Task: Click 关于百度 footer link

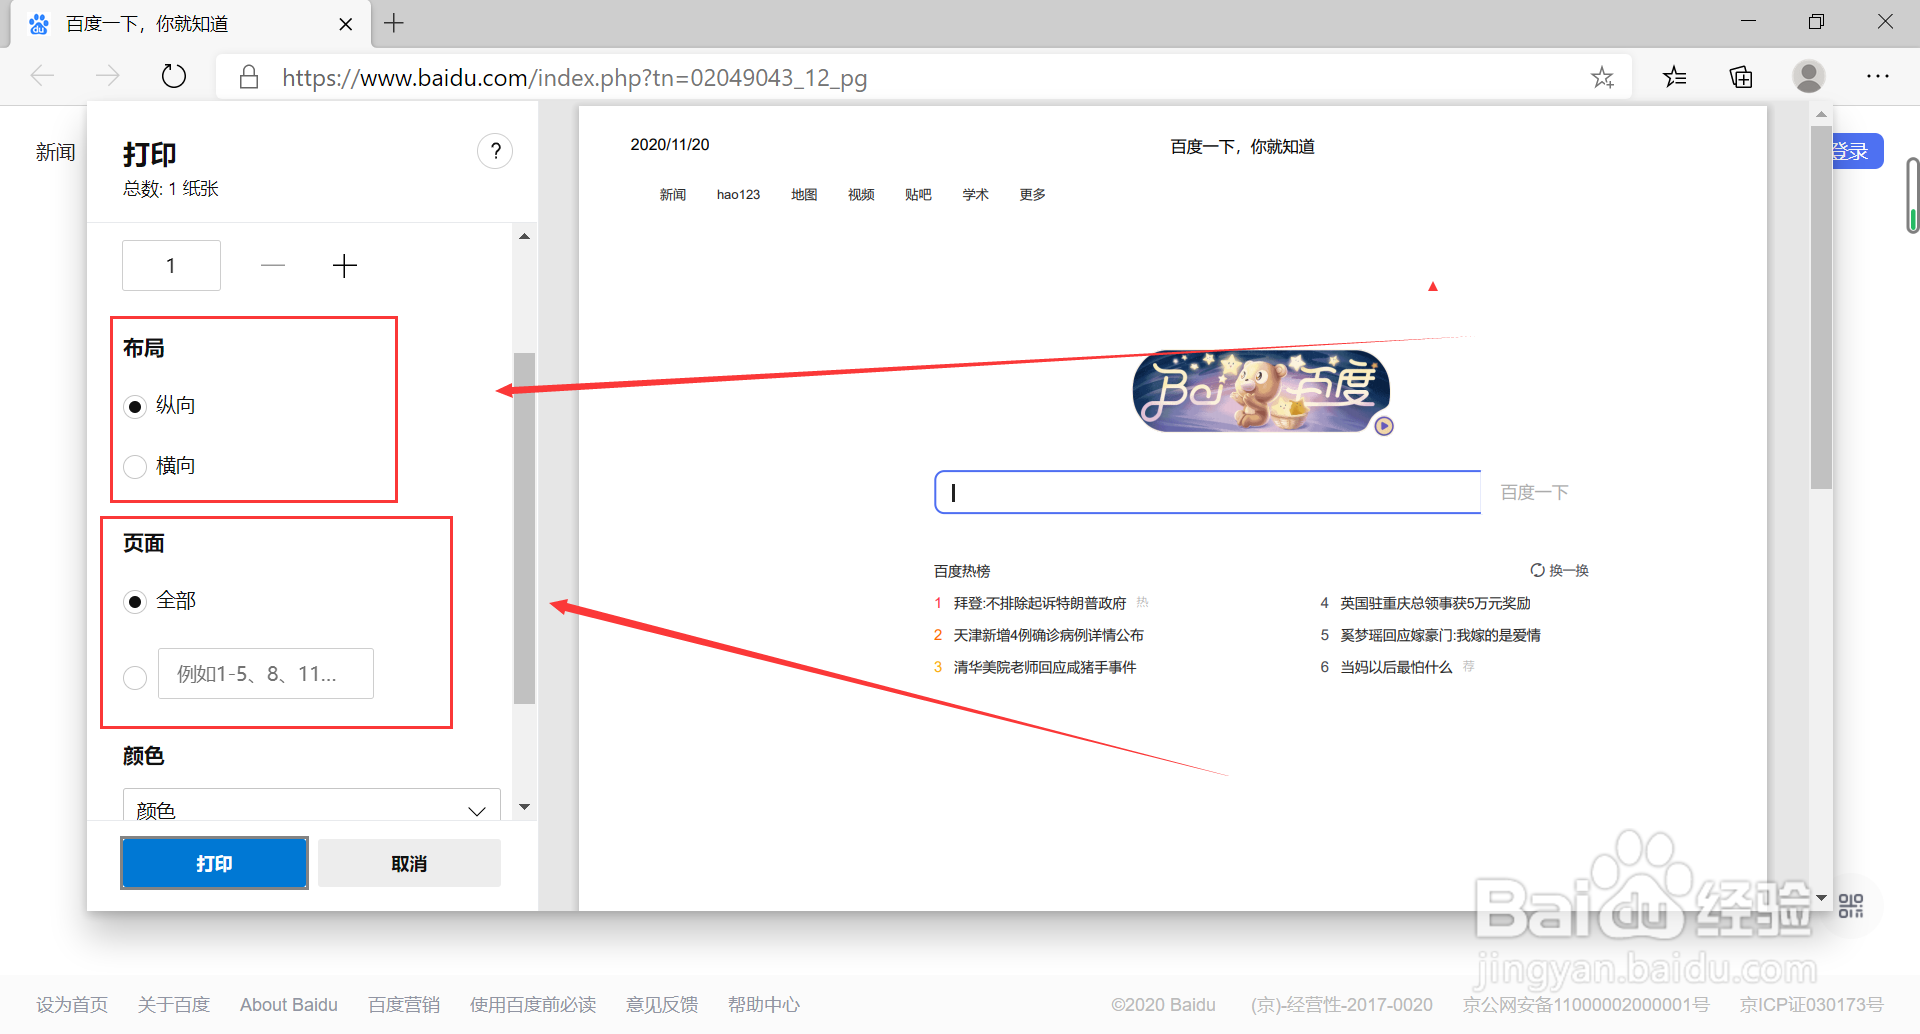Action: (x=174, y=1004)
